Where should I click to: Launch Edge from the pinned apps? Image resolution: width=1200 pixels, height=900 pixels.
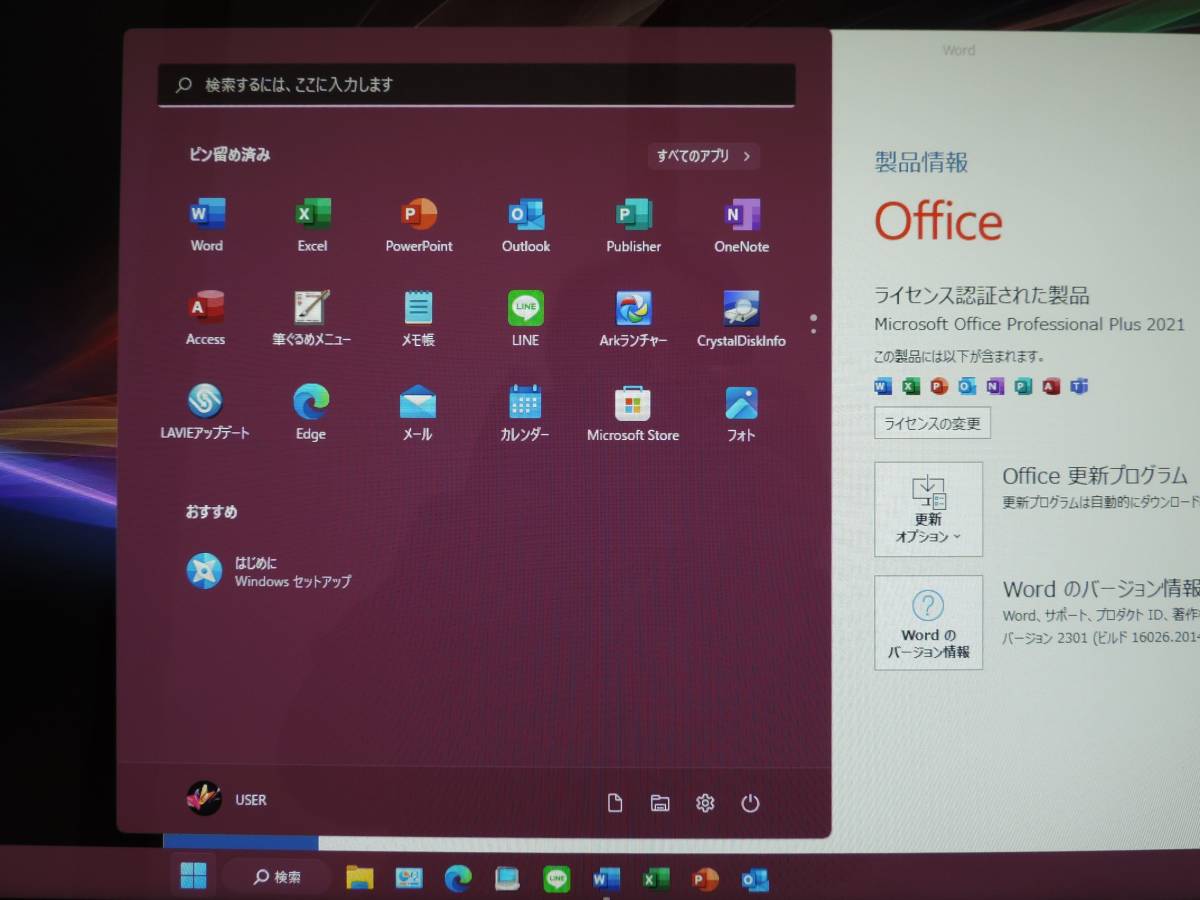(311, 413)
